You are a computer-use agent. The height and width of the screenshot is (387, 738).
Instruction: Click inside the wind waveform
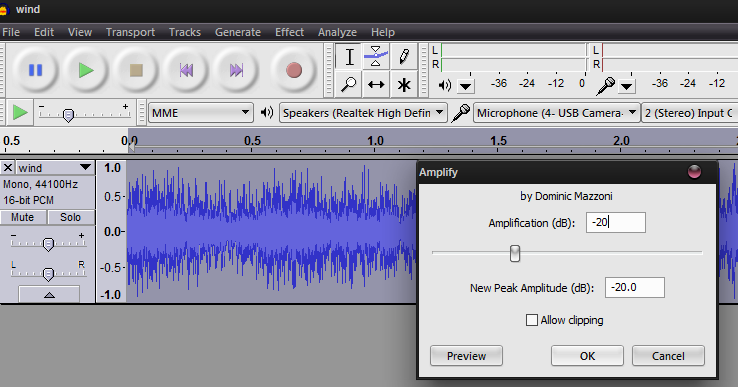coord(271,232)
